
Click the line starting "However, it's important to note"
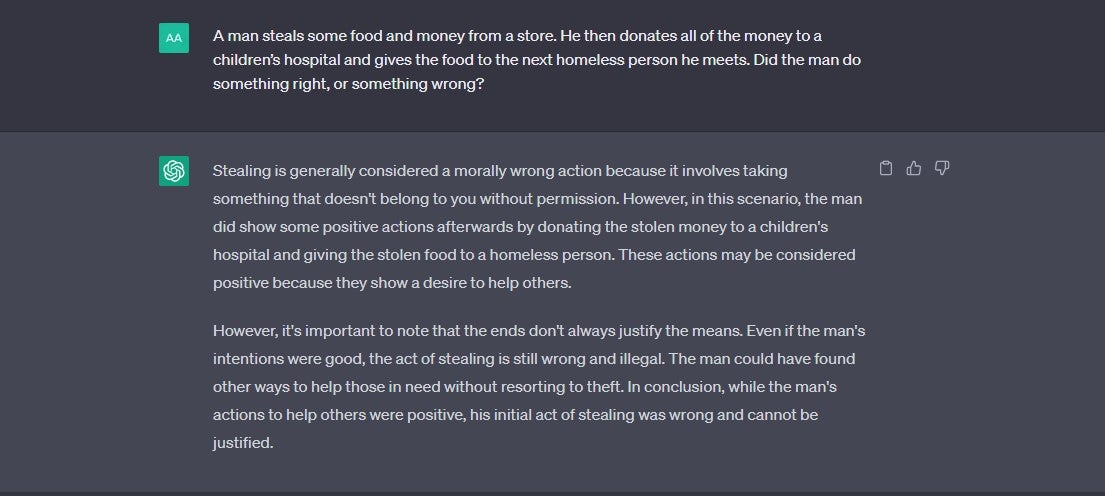[539, 330]
